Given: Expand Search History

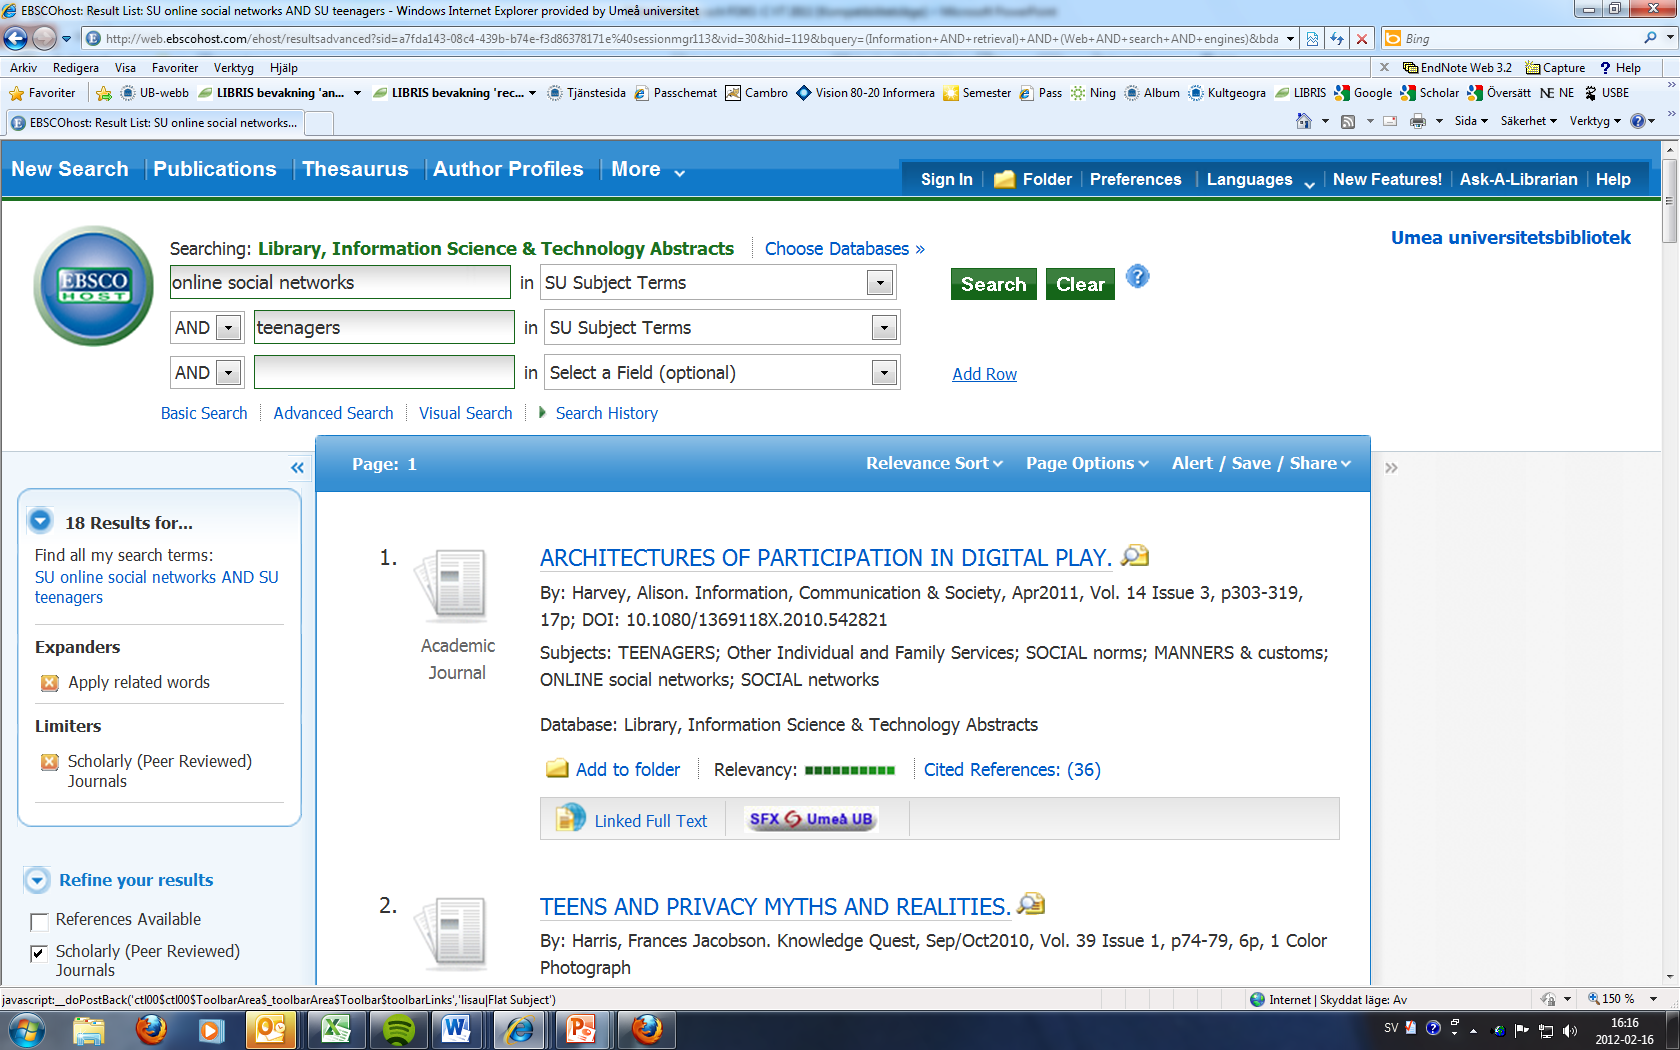Looking at the screenshot, I should (598, 413).
